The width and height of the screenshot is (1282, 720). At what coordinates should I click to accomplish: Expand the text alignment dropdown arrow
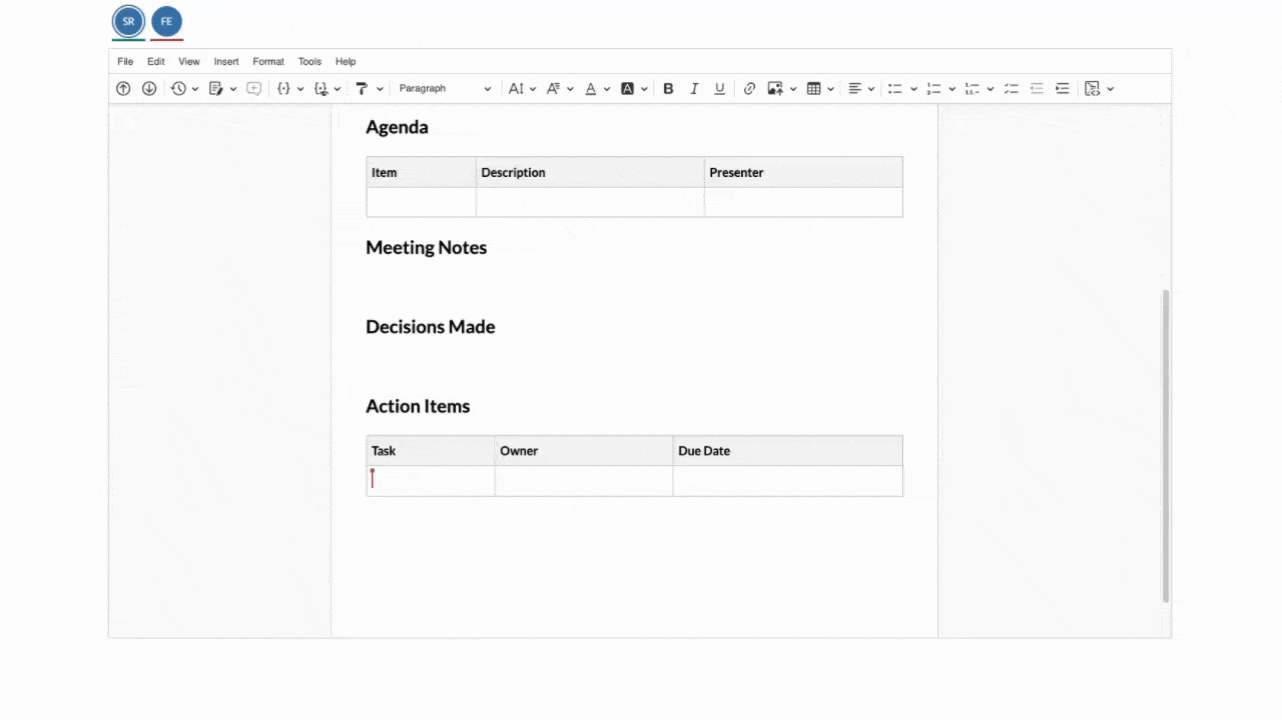point(871,89)
